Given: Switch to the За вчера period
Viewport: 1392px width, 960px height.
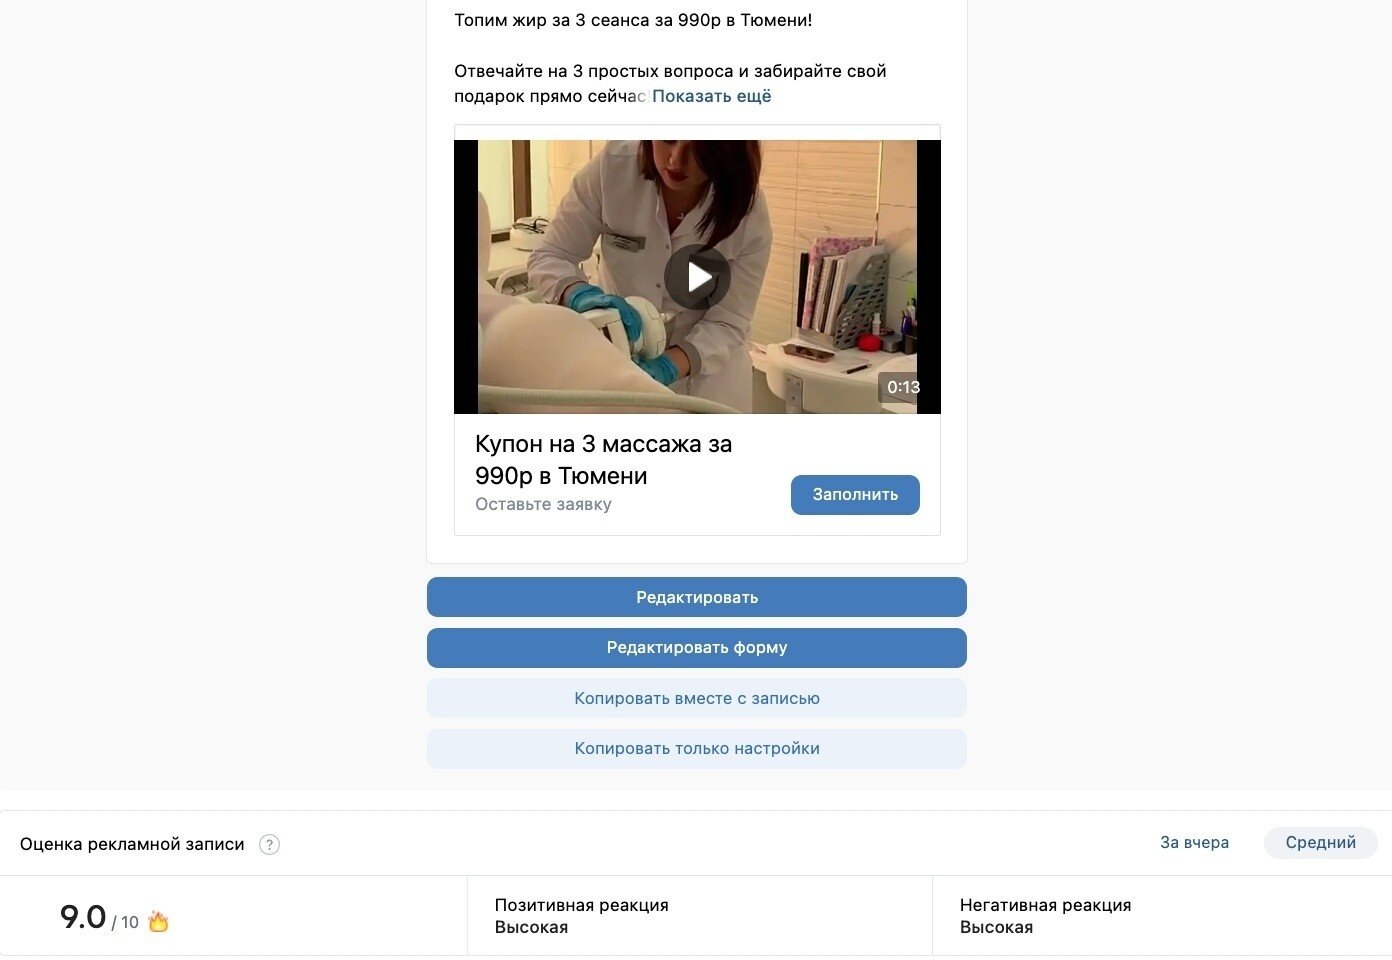Looking at the screenshot, I should [x=1194, y=843].
